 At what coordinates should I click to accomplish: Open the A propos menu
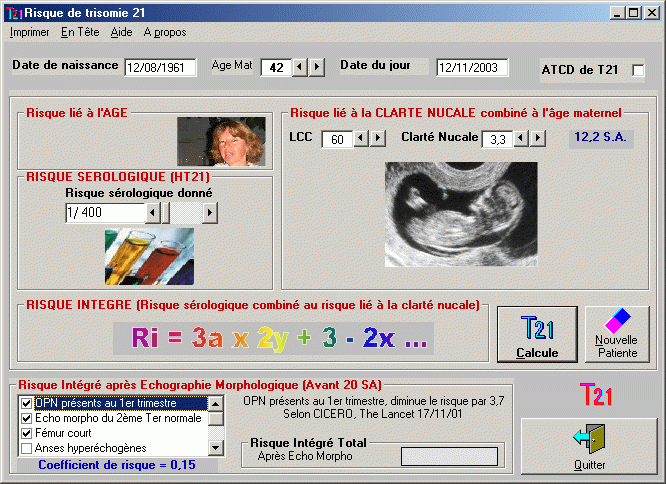pos(165,32)
